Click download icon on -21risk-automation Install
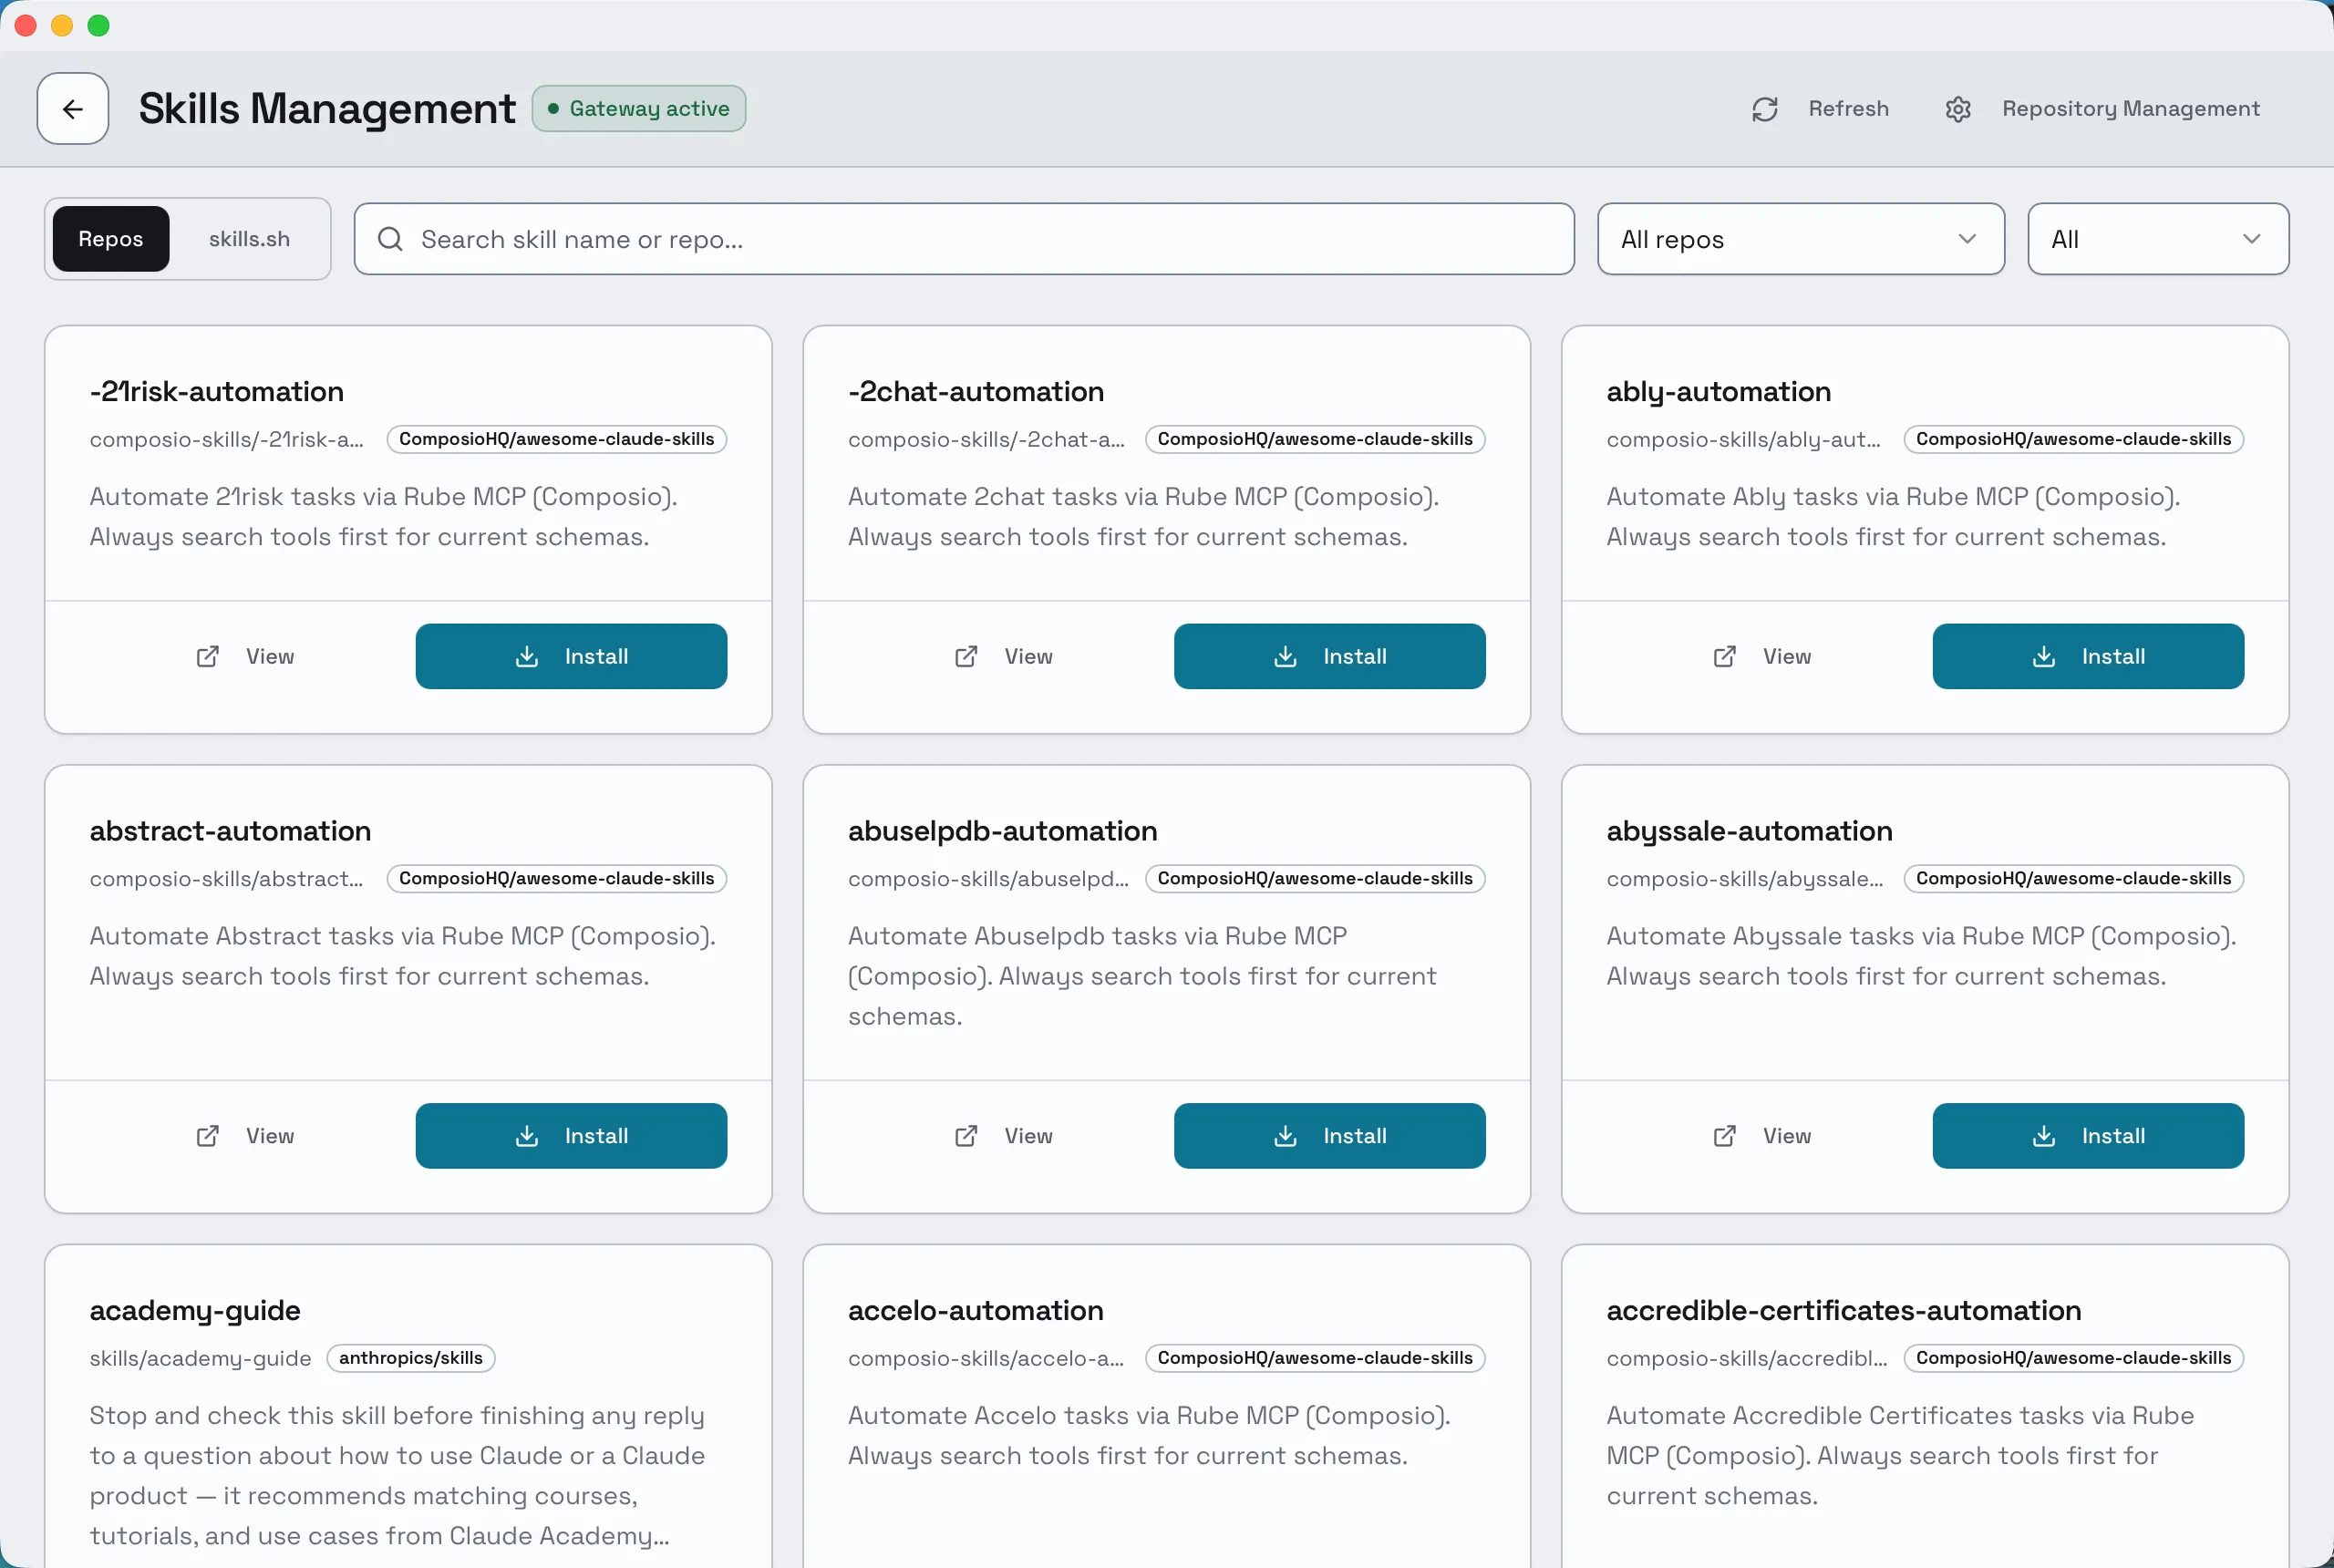Screen dimensions: 2334x1568 527,657
